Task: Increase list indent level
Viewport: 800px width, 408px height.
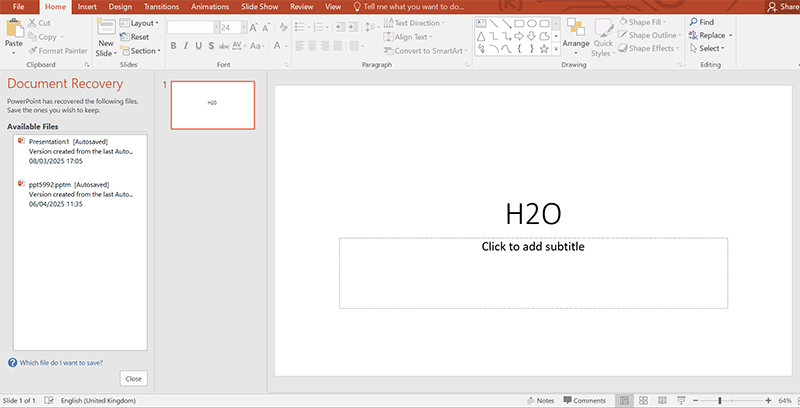Action: click(x=353, y=27)
